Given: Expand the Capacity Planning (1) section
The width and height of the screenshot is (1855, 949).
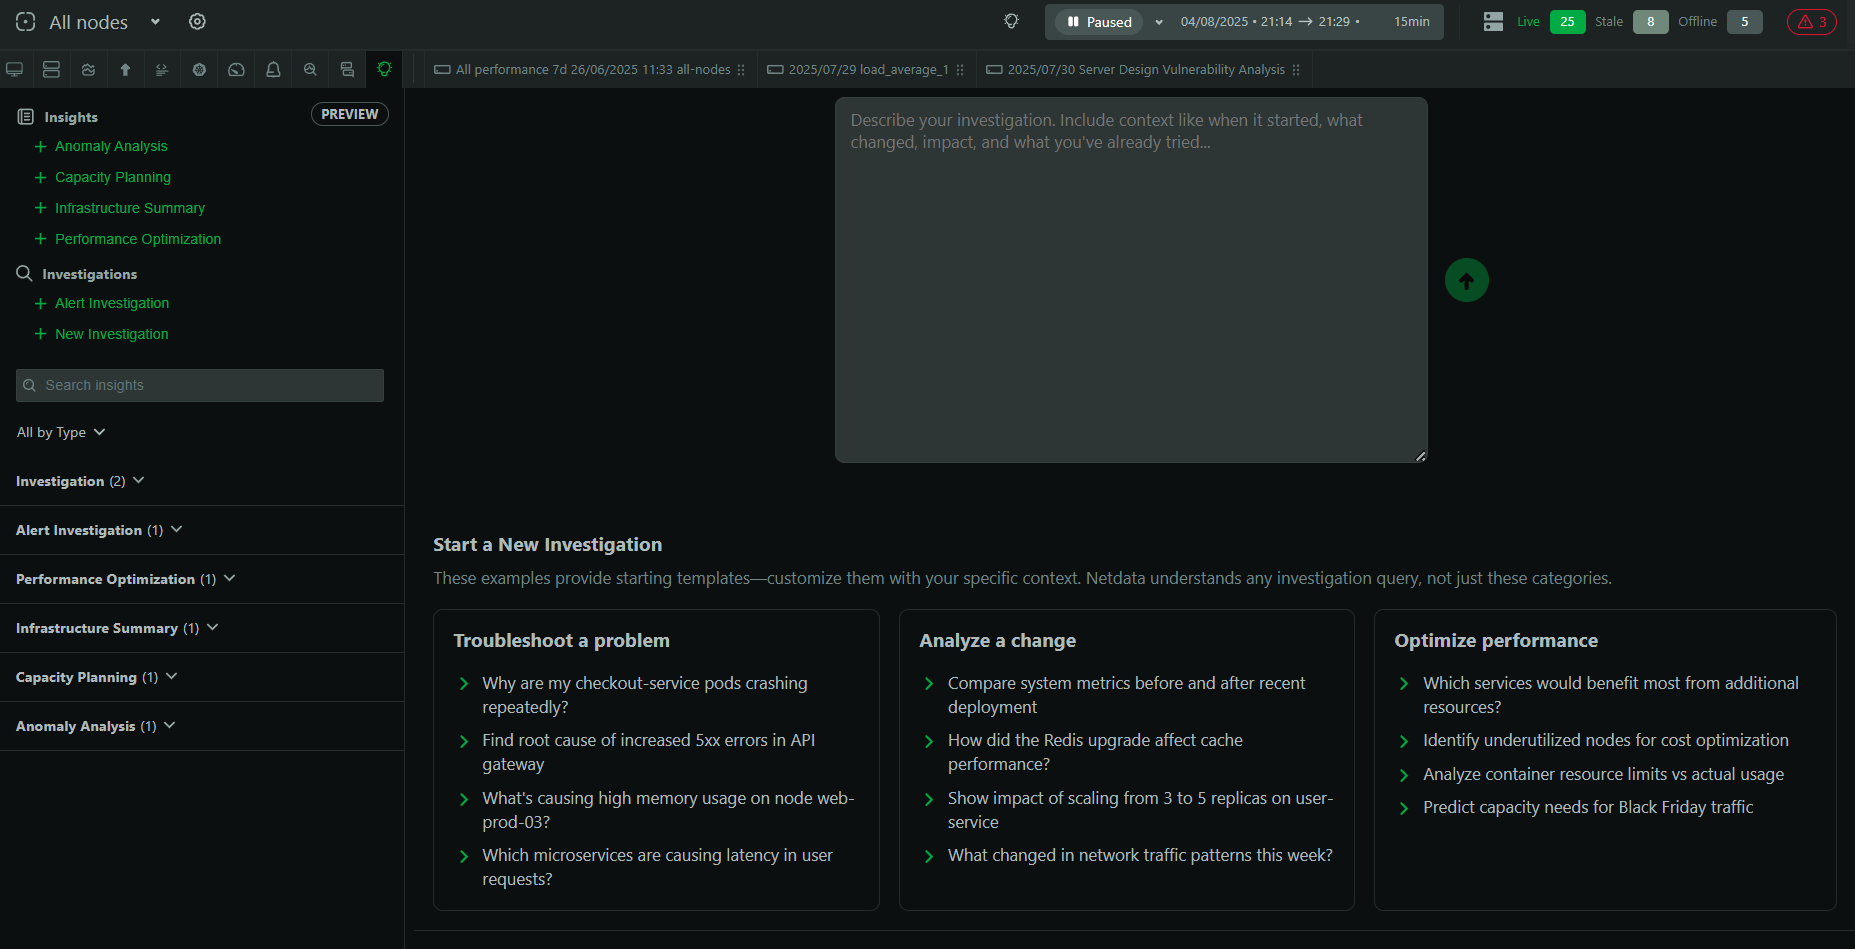Looking at the screenshot, I should click(x=96, y=677).
